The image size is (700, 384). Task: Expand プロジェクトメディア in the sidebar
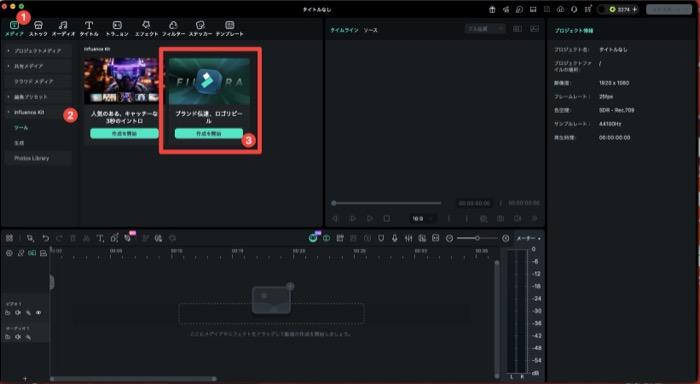(x=38, y=51)
